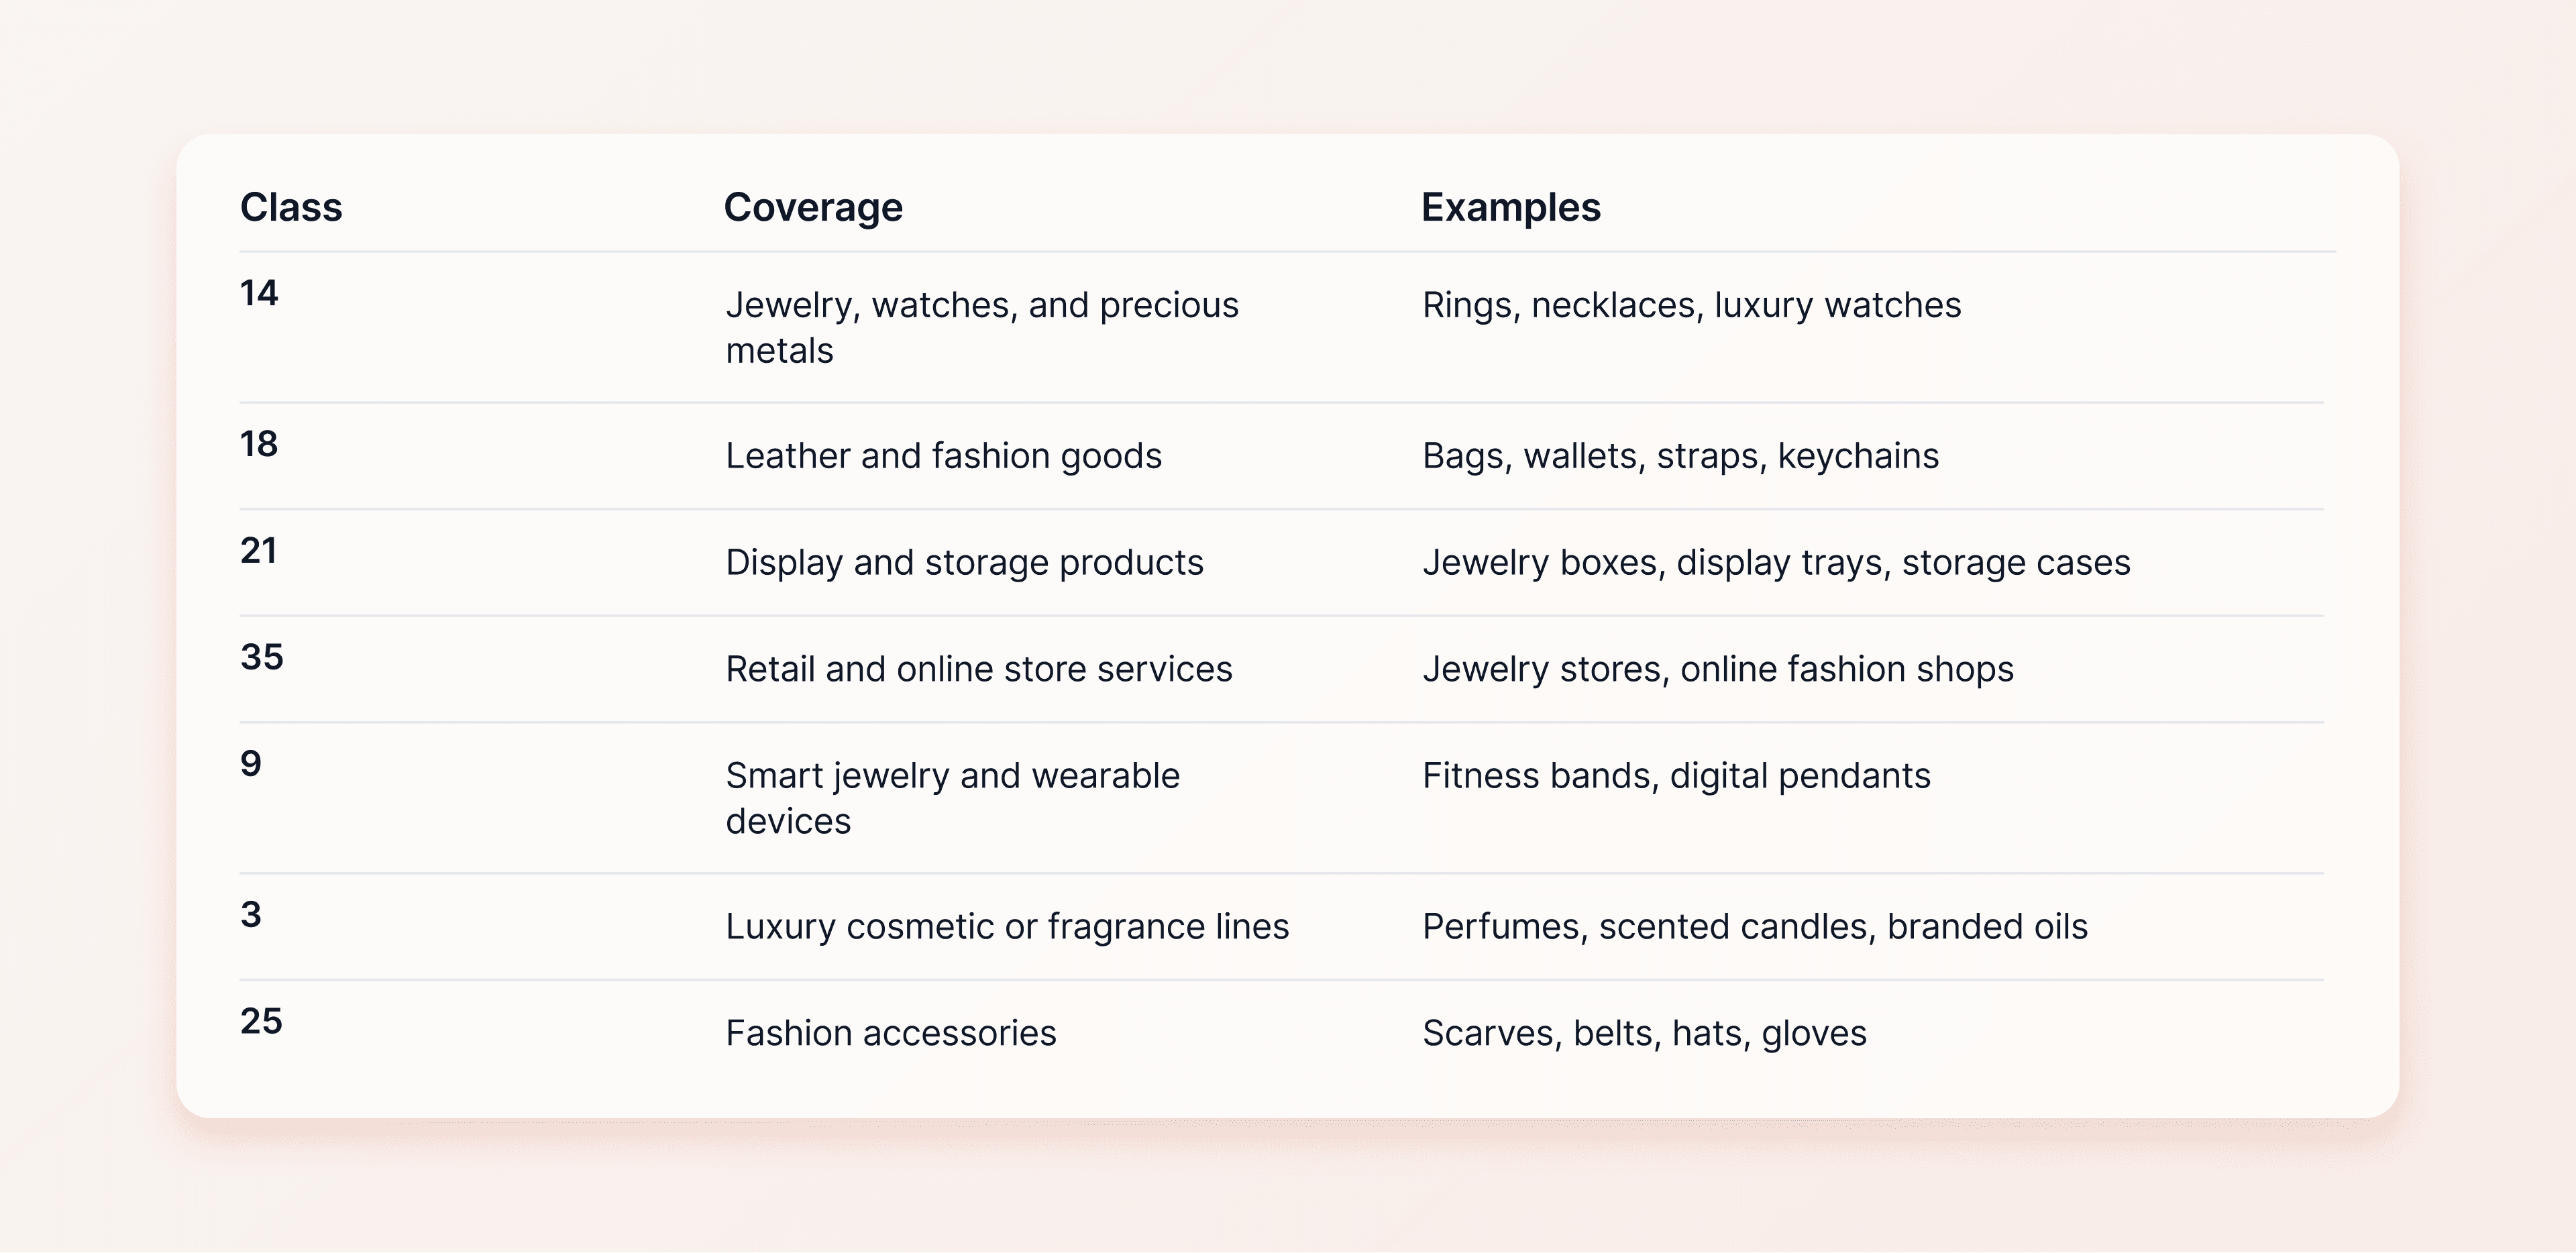Viewport: 2576px width, 1253px height.
Task: Select class number 9
Action: (251, 764)
